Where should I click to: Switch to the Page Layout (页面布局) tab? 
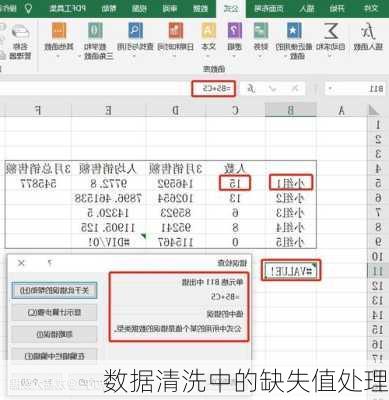269,8
